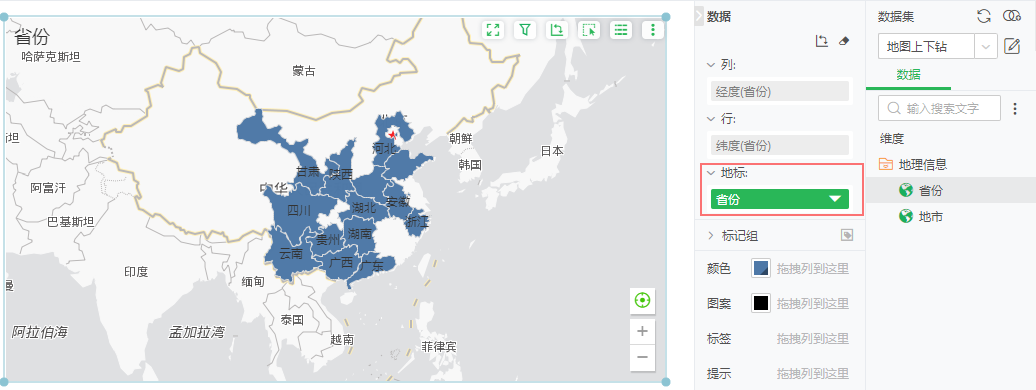Click the fullscreen icon on map toolbar
This screenshot has width=1036, height=390.
493,30
